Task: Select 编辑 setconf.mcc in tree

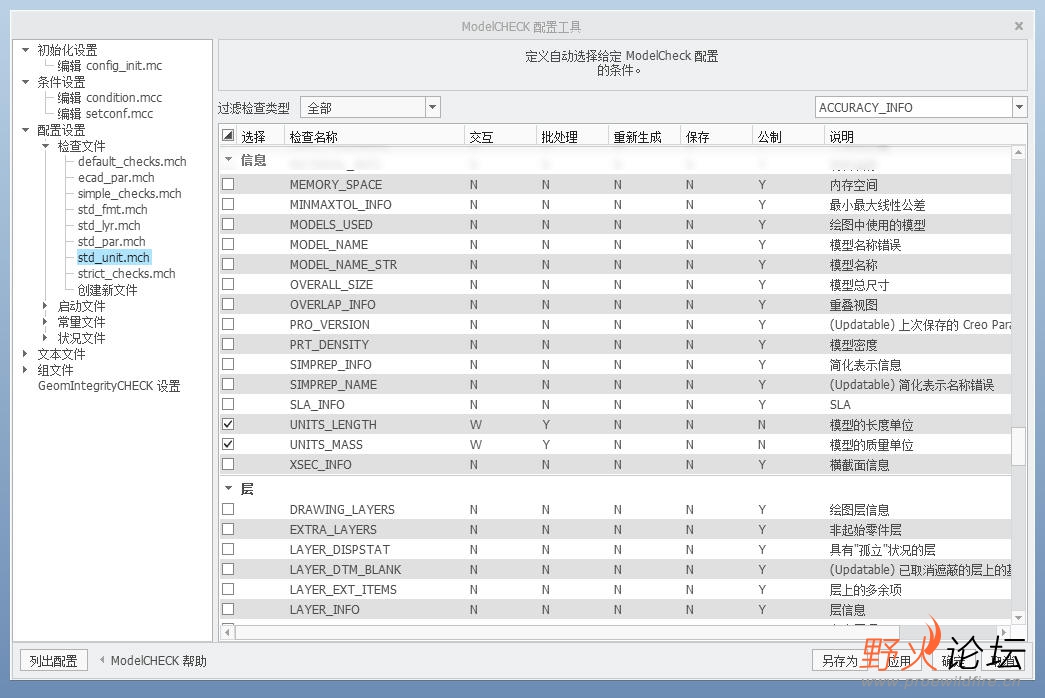Action: click(105, 113)
